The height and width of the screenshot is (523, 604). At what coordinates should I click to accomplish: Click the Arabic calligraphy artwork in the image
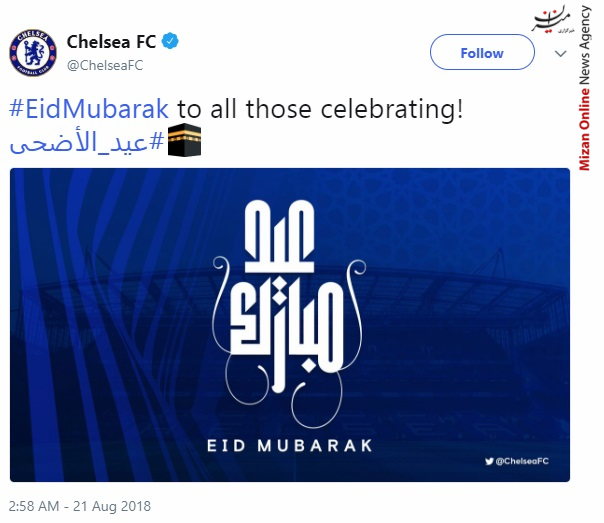[x=289, y=312]
